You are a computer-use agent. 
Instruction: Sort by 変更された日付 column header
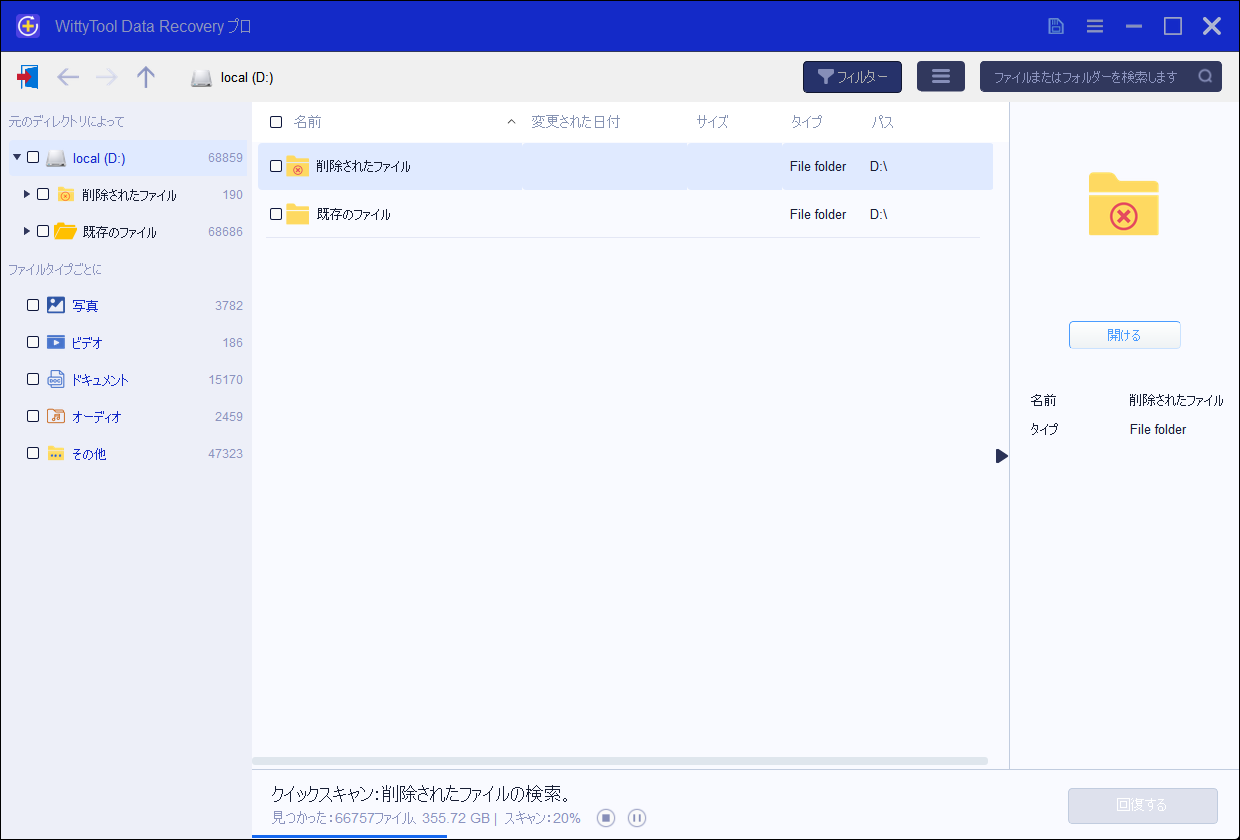click(x=575, y=122)
